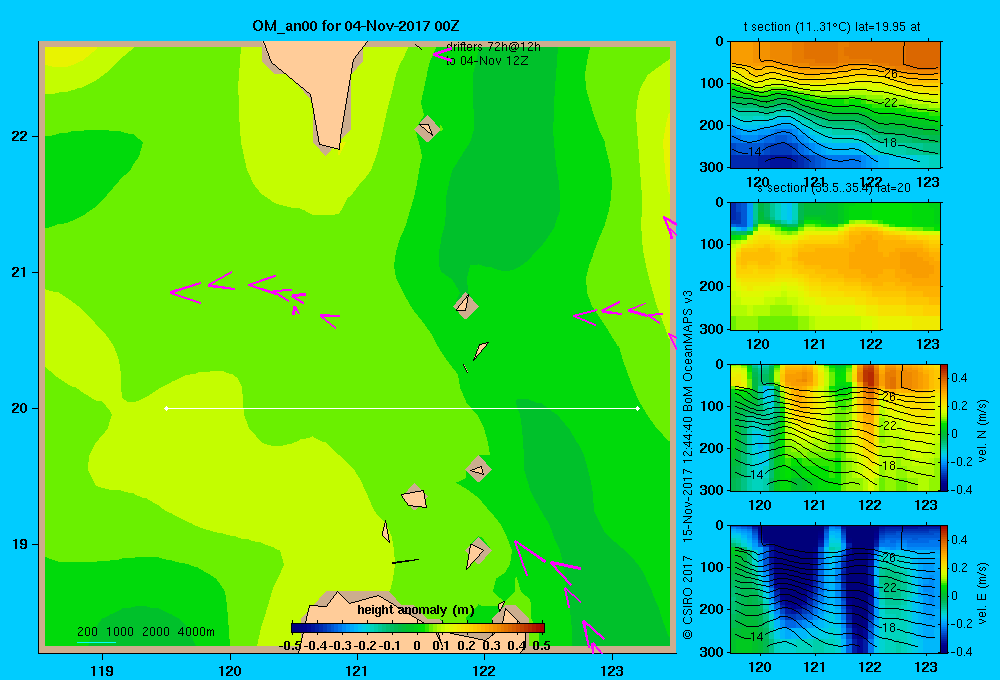Click the 0.5 tick on height anomaly bar

tap(541, 646)
